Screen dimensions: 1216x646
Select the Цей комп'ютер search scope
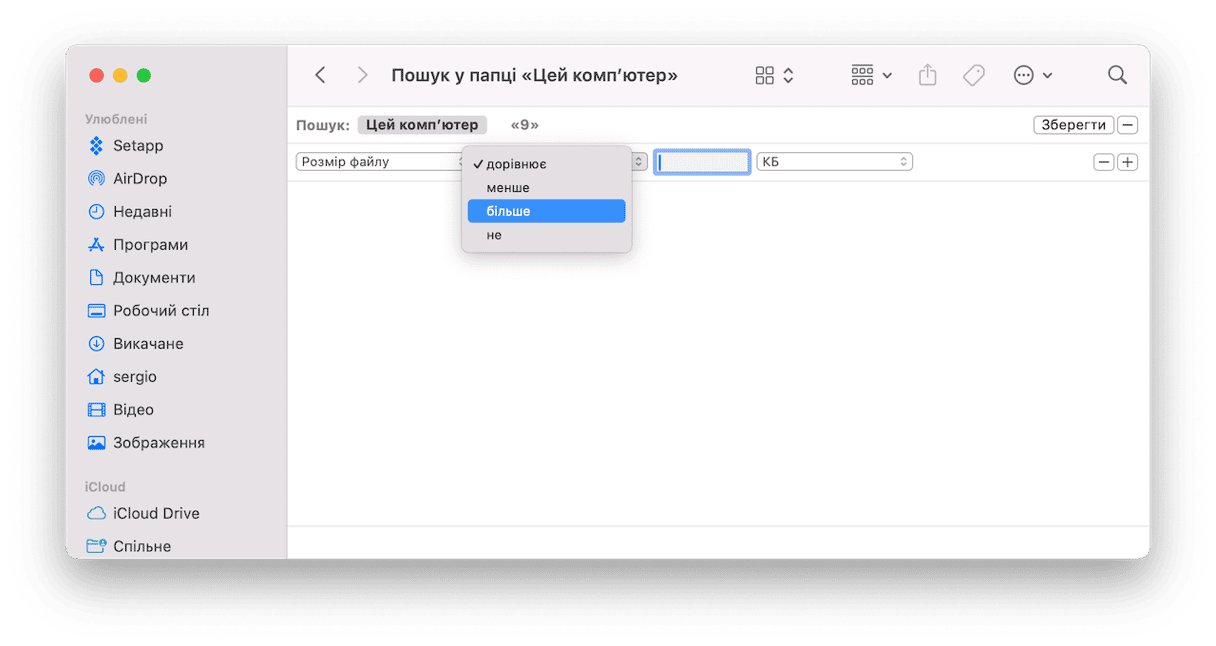tap(422, 125)
